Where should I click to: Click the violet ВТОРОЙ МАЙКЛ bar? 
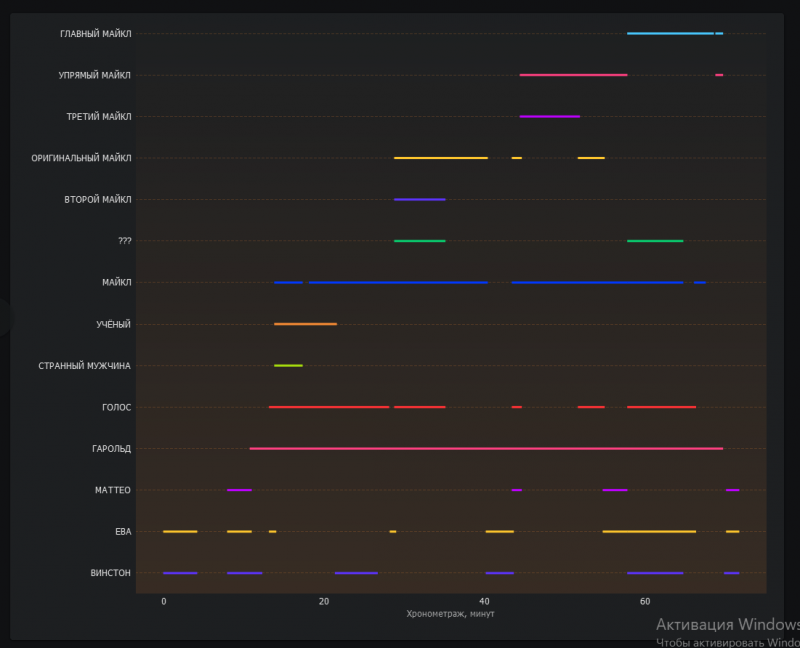(x=419, y=200)
